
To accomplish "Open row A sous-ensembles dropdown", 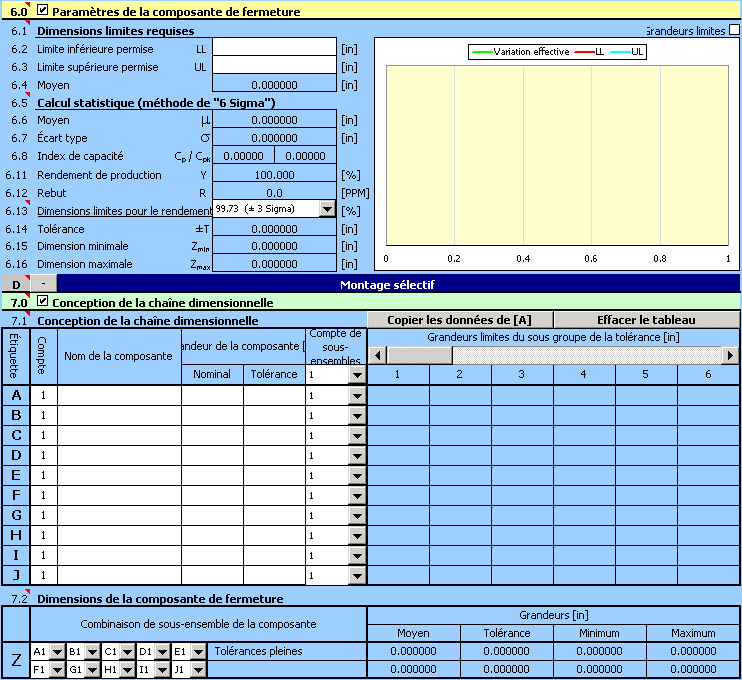I will [x=357, y=396].
